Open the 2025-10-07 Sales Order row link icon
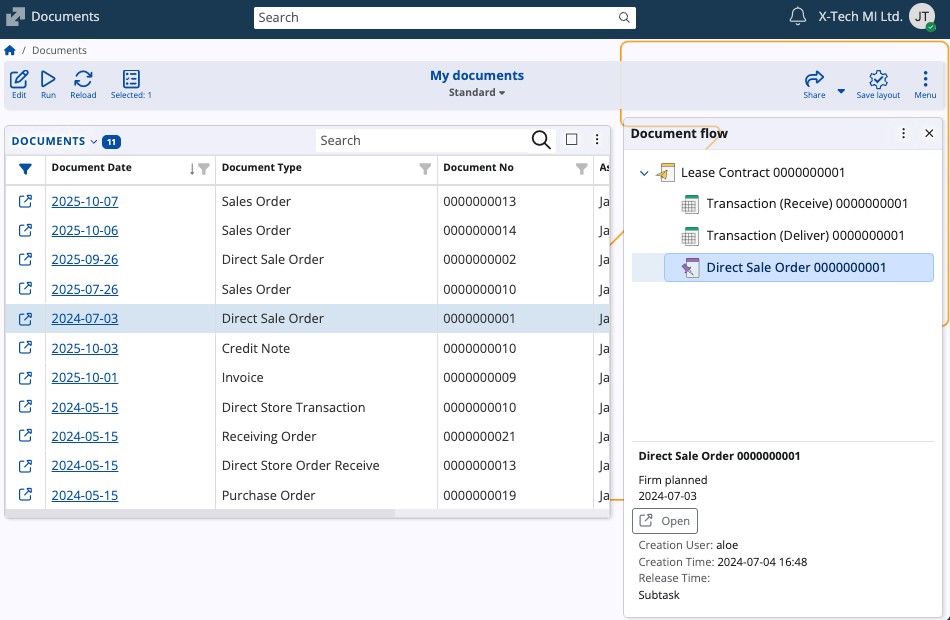This screenshot has height=620, width=950. coord(26,201)
